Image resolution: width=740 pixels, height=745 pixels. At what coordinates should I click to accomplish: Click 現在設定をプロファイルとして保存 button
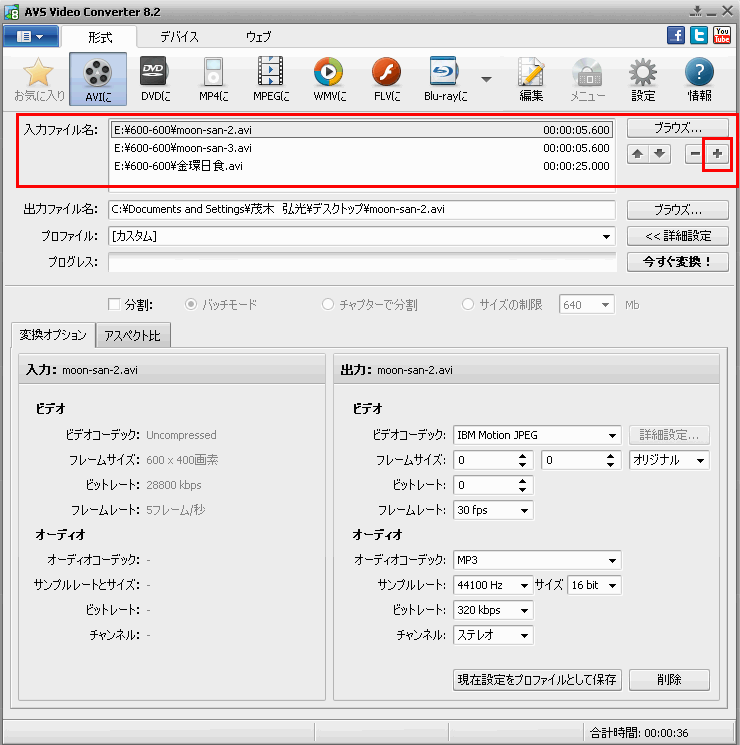coord(537,680)
